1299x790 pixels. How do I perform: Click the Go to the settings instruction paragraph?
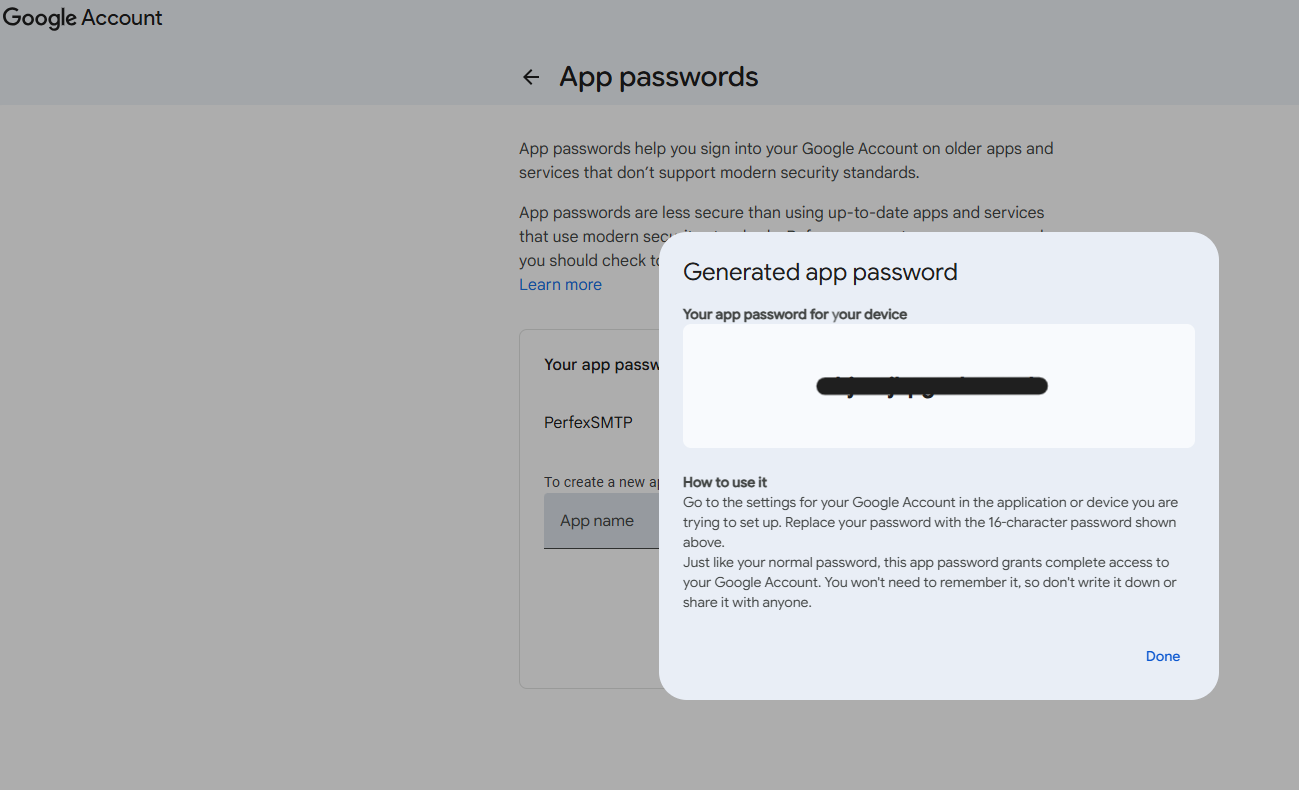(x=930, y=522)
